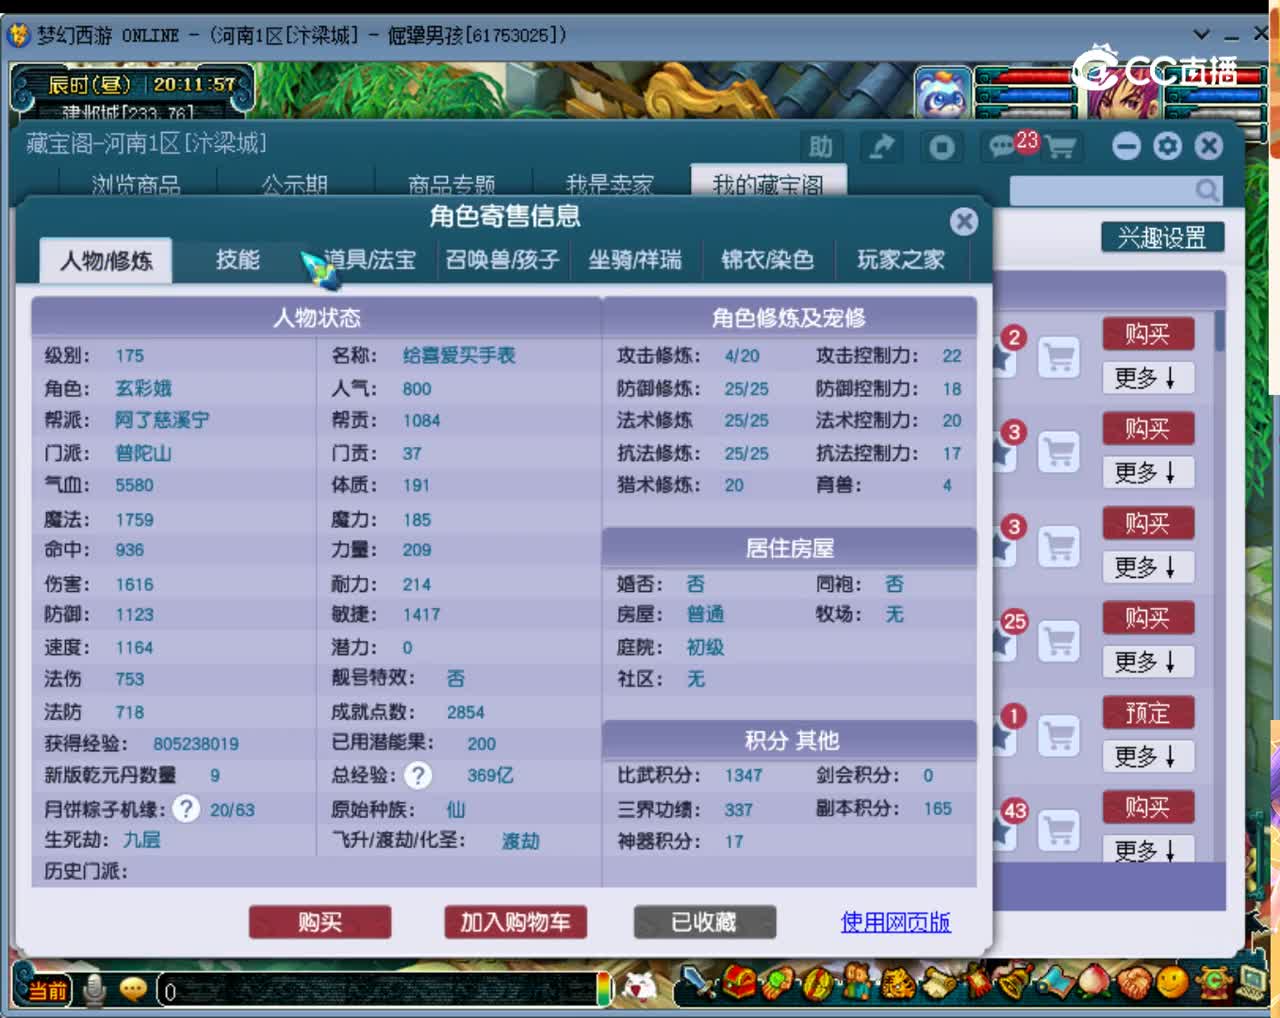Click the 加入购物车 button
The height and width of the screenshot is (1018, 1280).
coord(515,922)
